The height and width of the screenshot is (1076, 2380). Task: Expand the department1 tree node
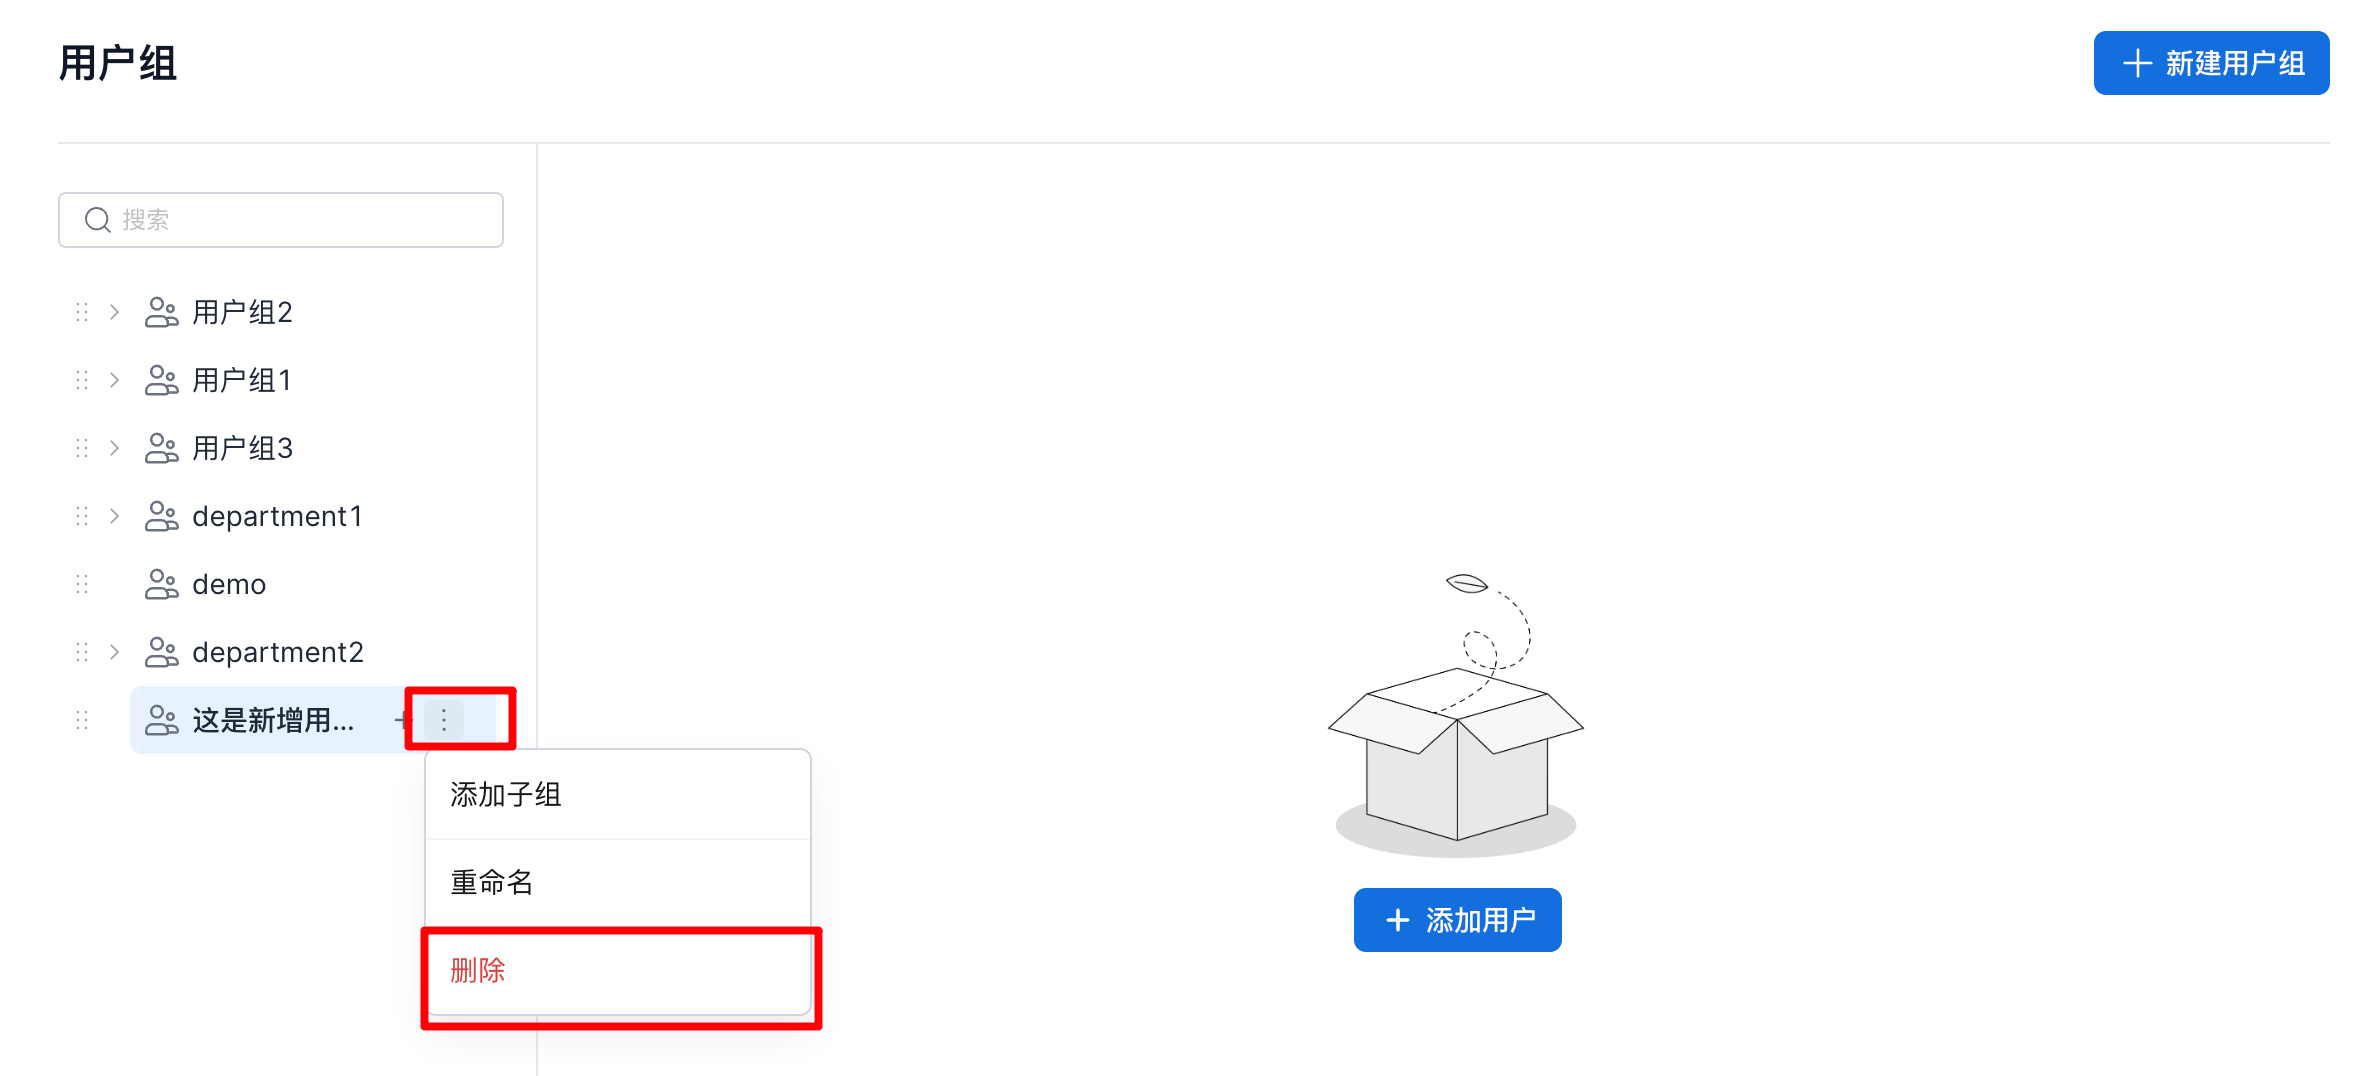(115, 516)
